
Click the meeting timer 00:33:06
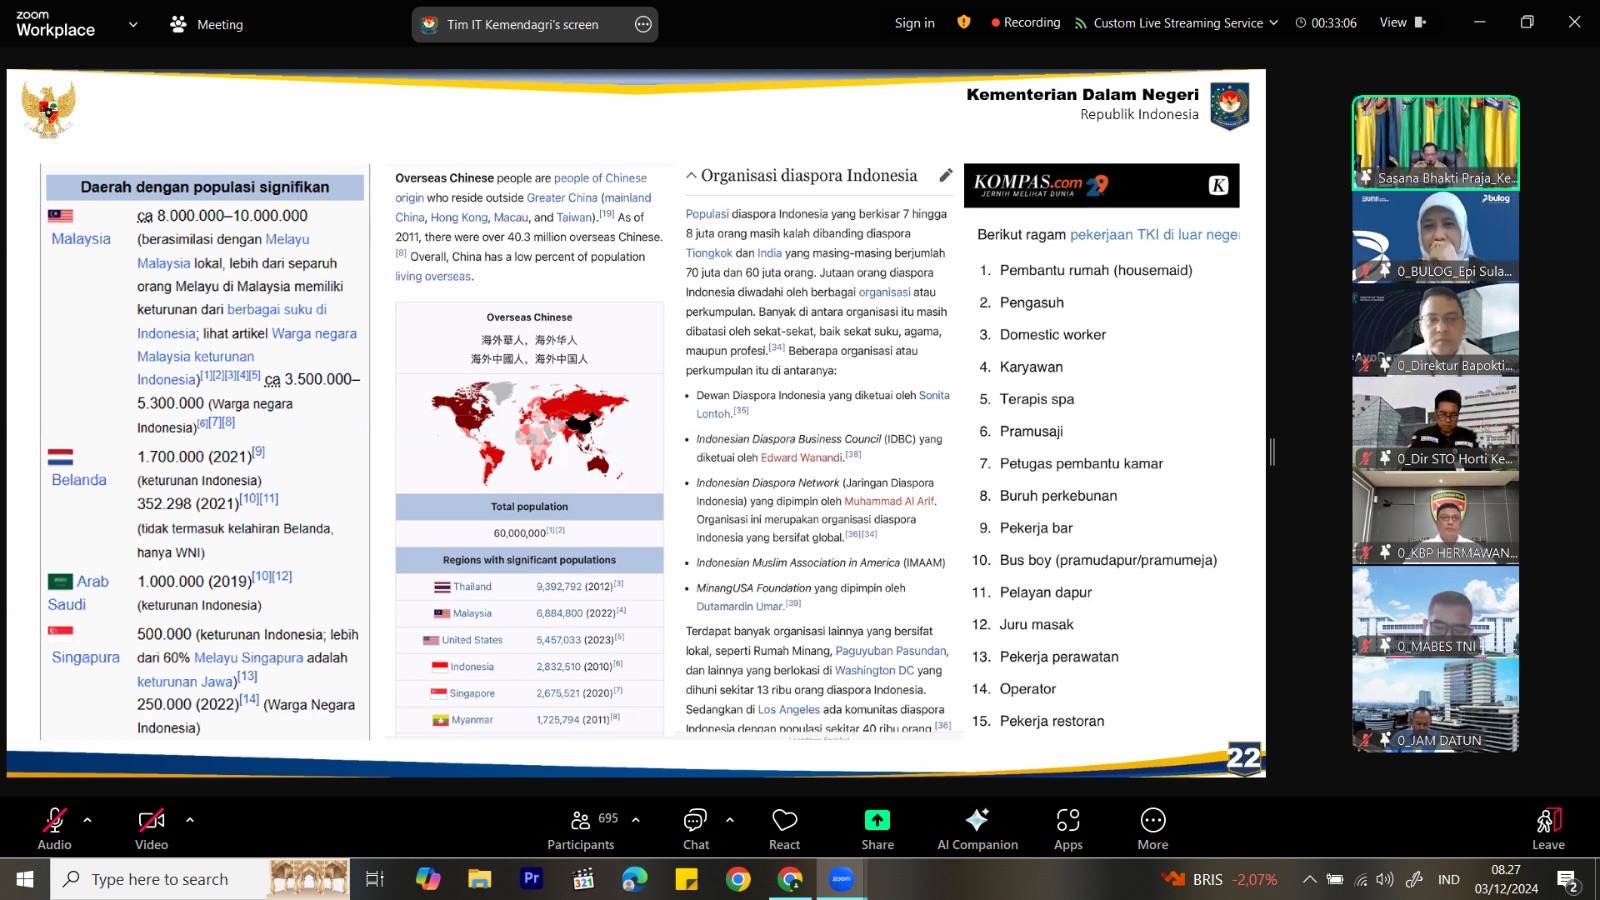pos(1326,23)
